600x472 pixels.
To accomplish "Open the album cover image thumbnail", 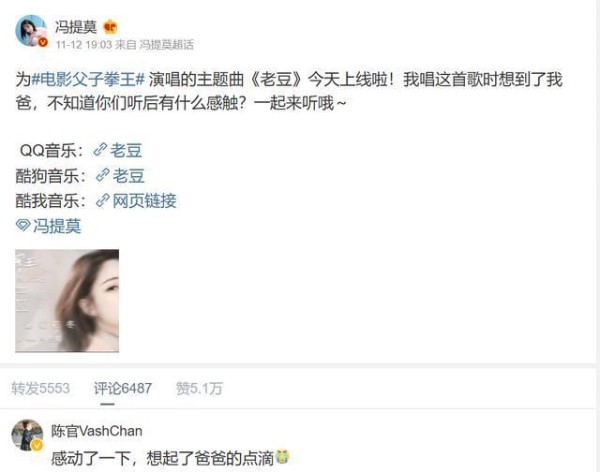I will click(x=67, y=301).
